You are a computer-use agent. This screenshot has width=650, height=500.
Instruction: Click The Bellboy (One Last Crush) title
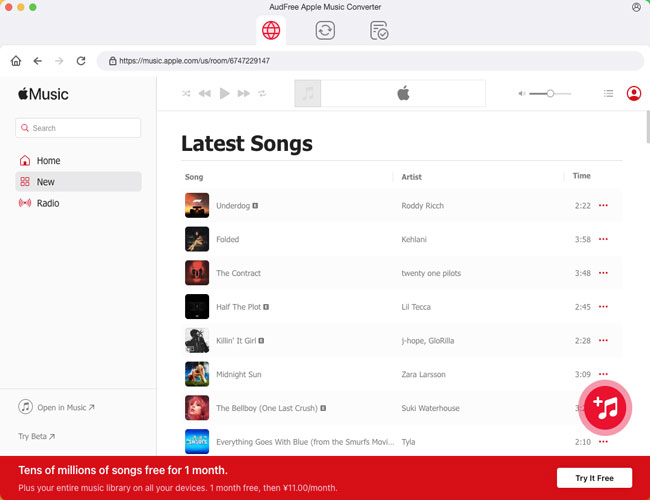(267, 408)
